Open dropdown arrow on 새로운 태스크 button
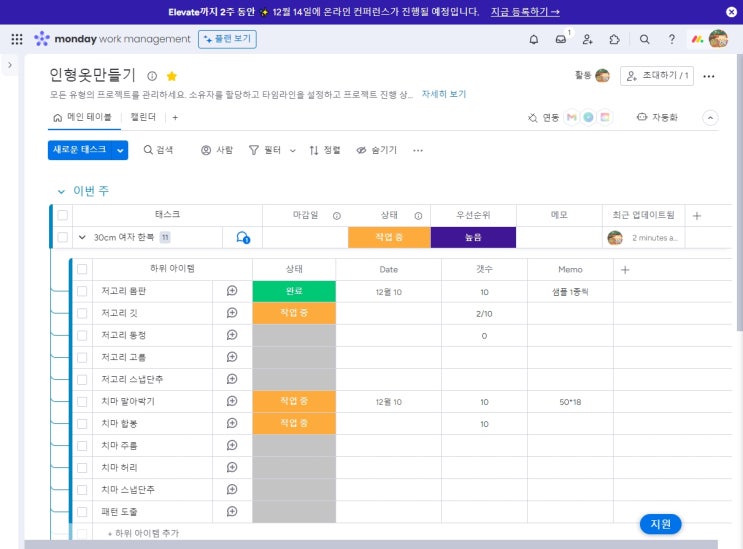The width and height of the screenshot is (743, 549). pos(121,150)
